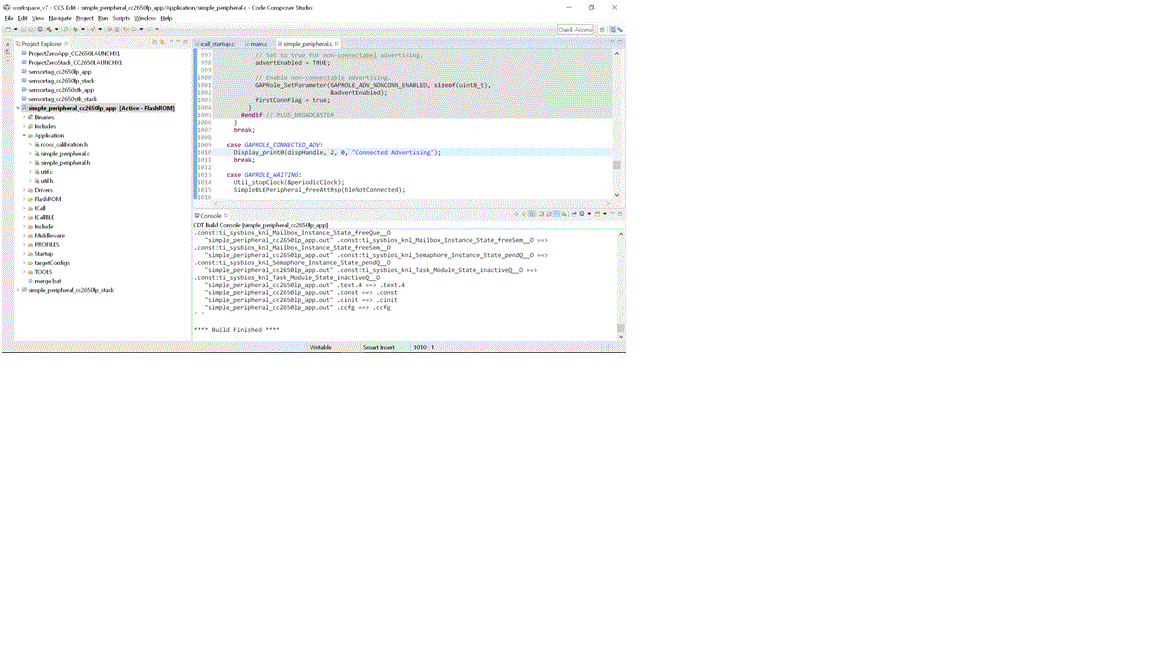Jump to next error in Console

coord(516,214)
